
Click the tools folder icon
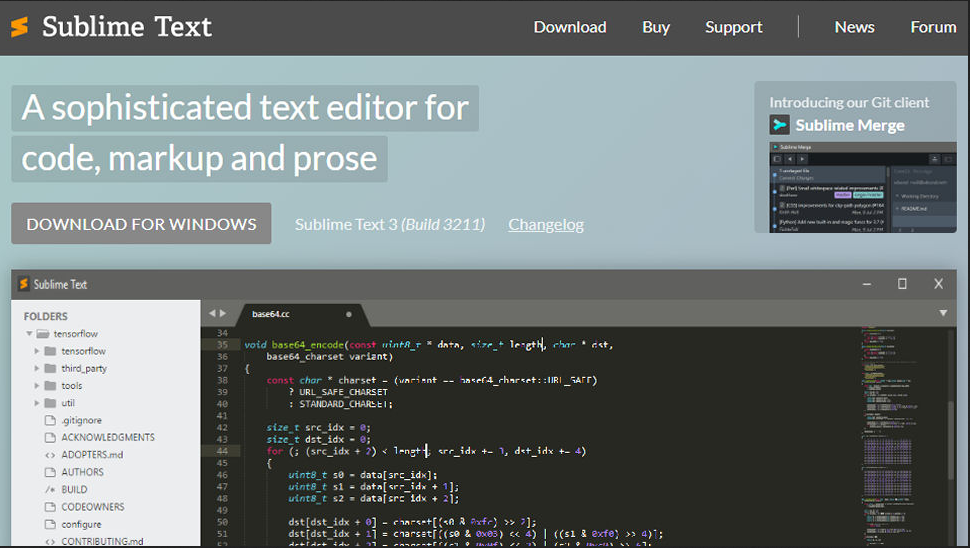51,385
